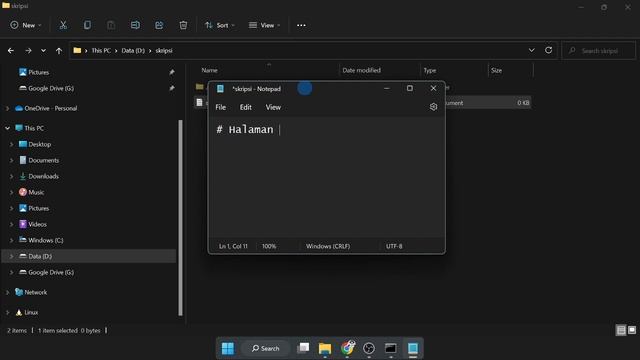Click the Copy icon in Explorer toolbar
The image size is (640, 360).
tap(87, 25)
